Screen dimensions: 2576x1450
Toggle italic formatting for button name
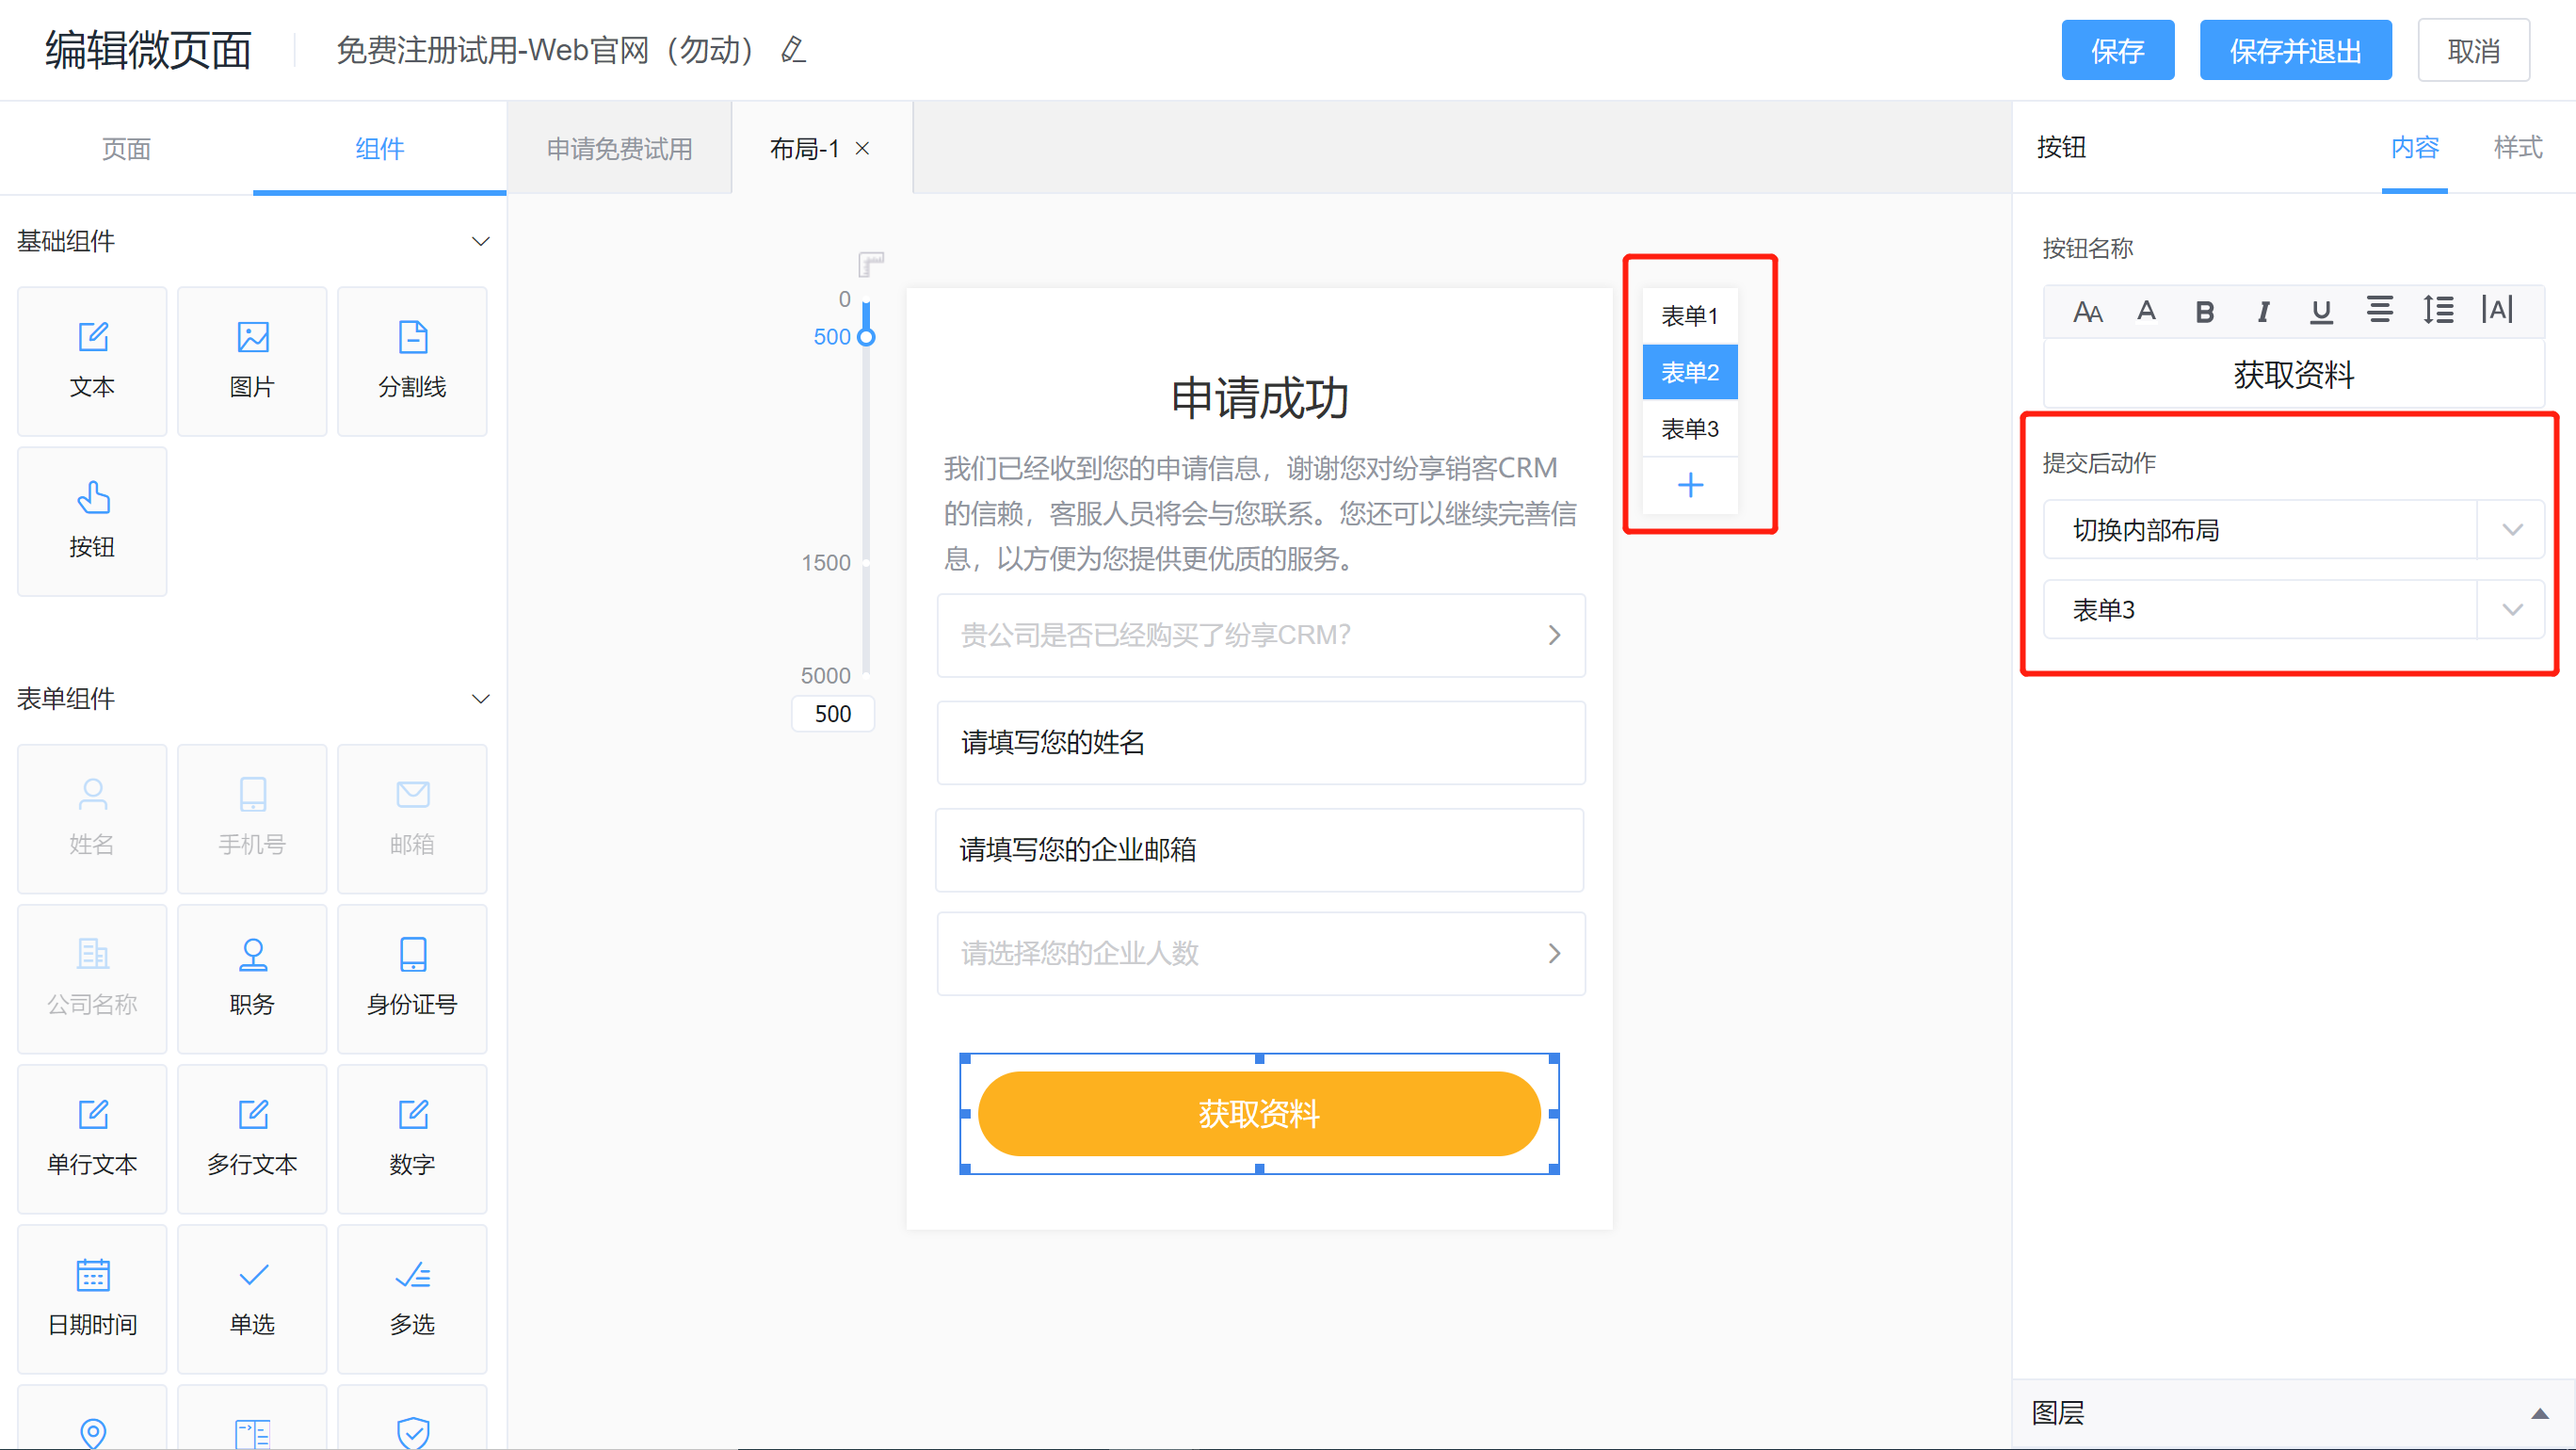[x=2263, y=312]
